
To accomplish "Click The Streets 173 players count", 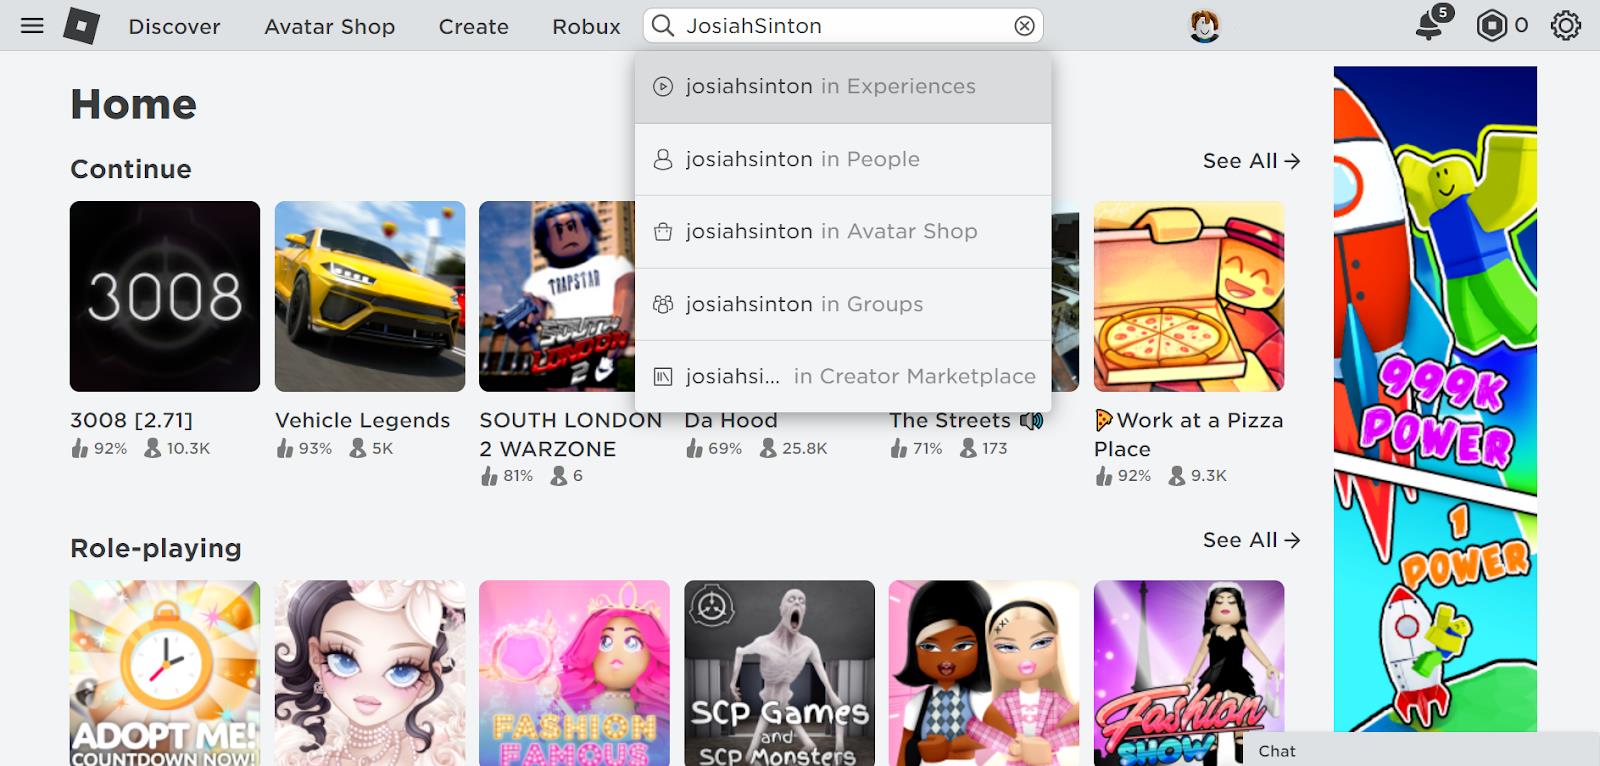I will pos(983,448).
